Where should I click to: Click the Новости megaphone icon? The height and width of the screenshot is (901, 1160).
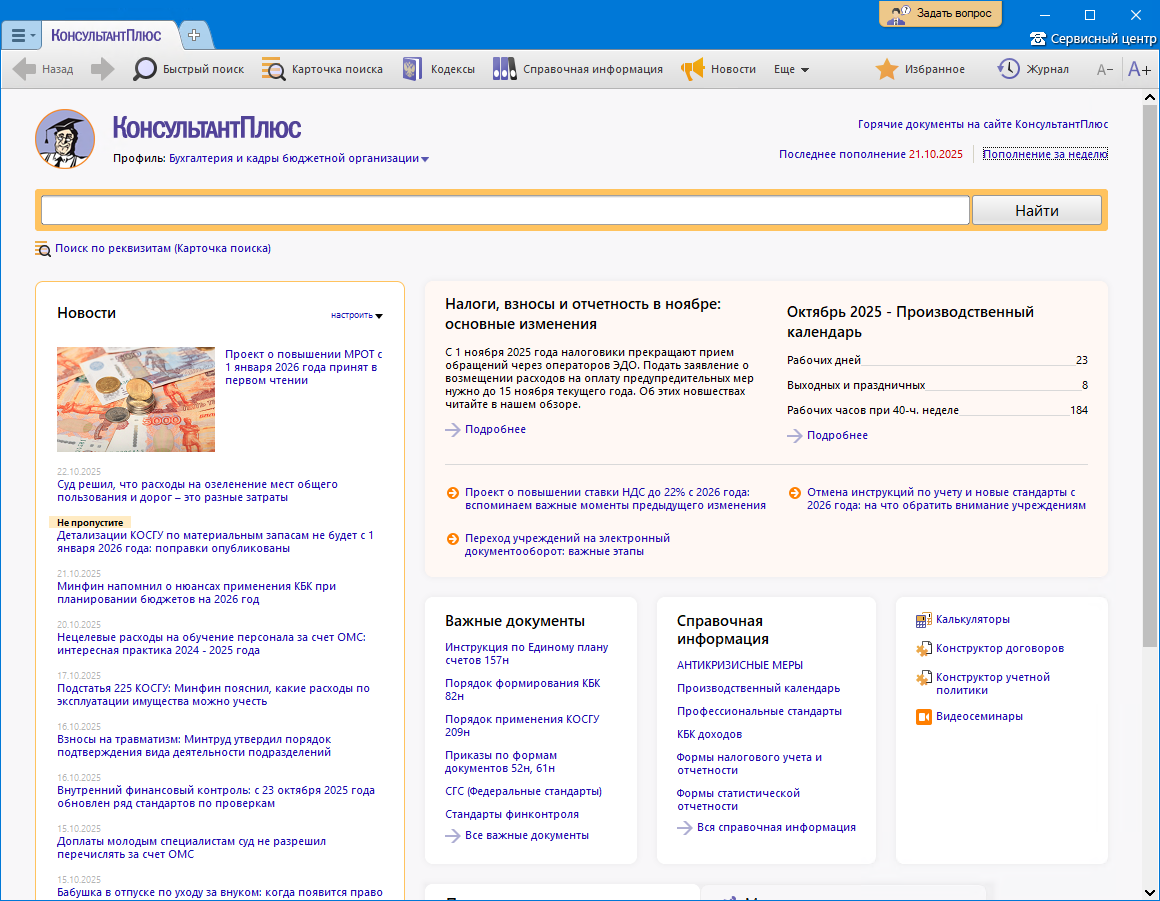(693, 69)
